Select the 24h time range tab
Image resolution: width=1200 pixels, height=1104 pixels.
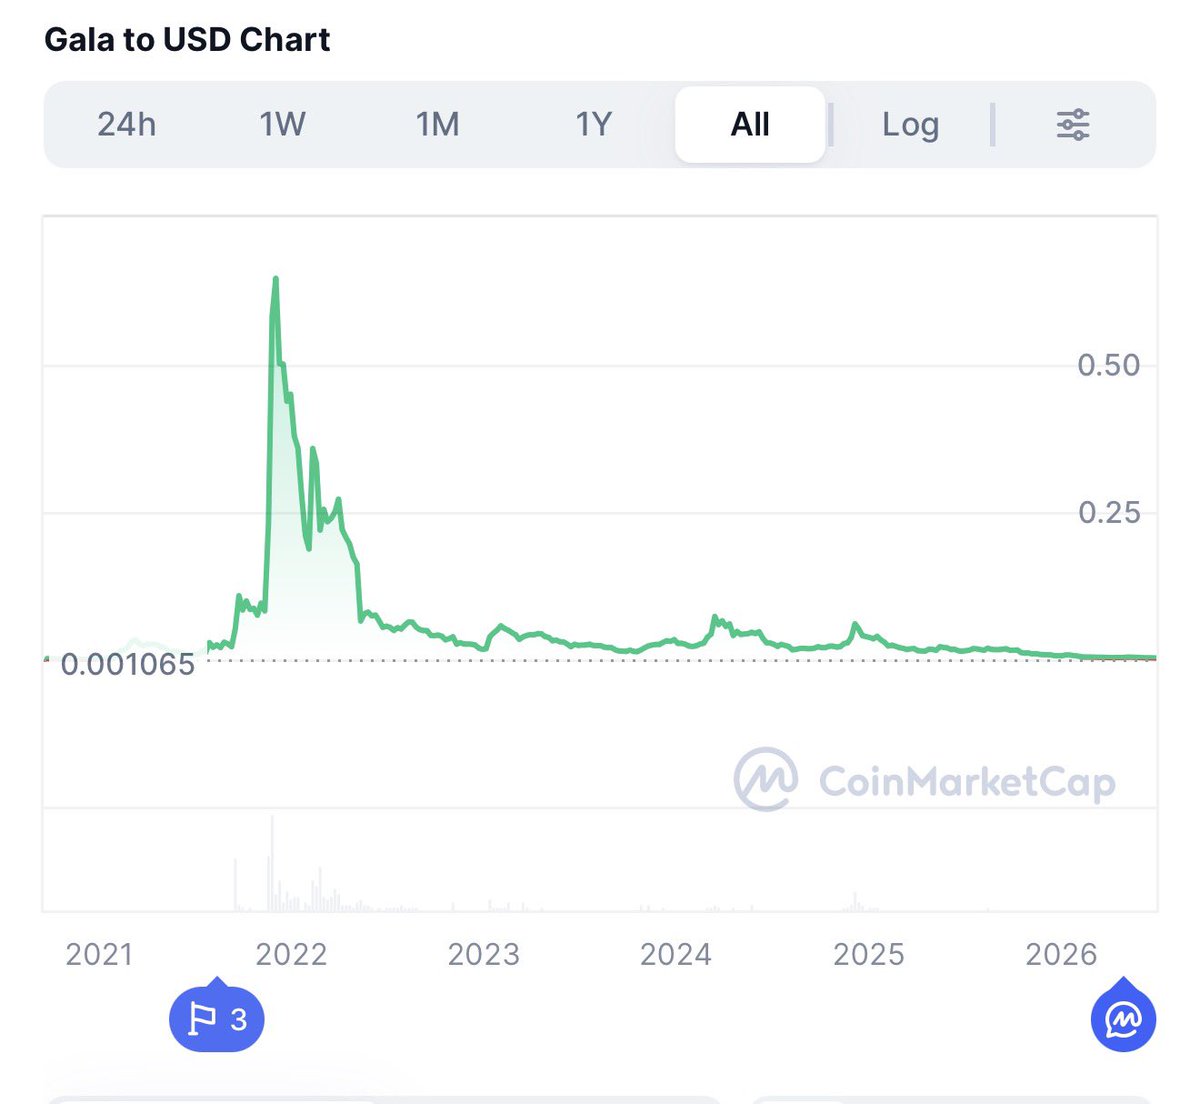click(126, 125)
